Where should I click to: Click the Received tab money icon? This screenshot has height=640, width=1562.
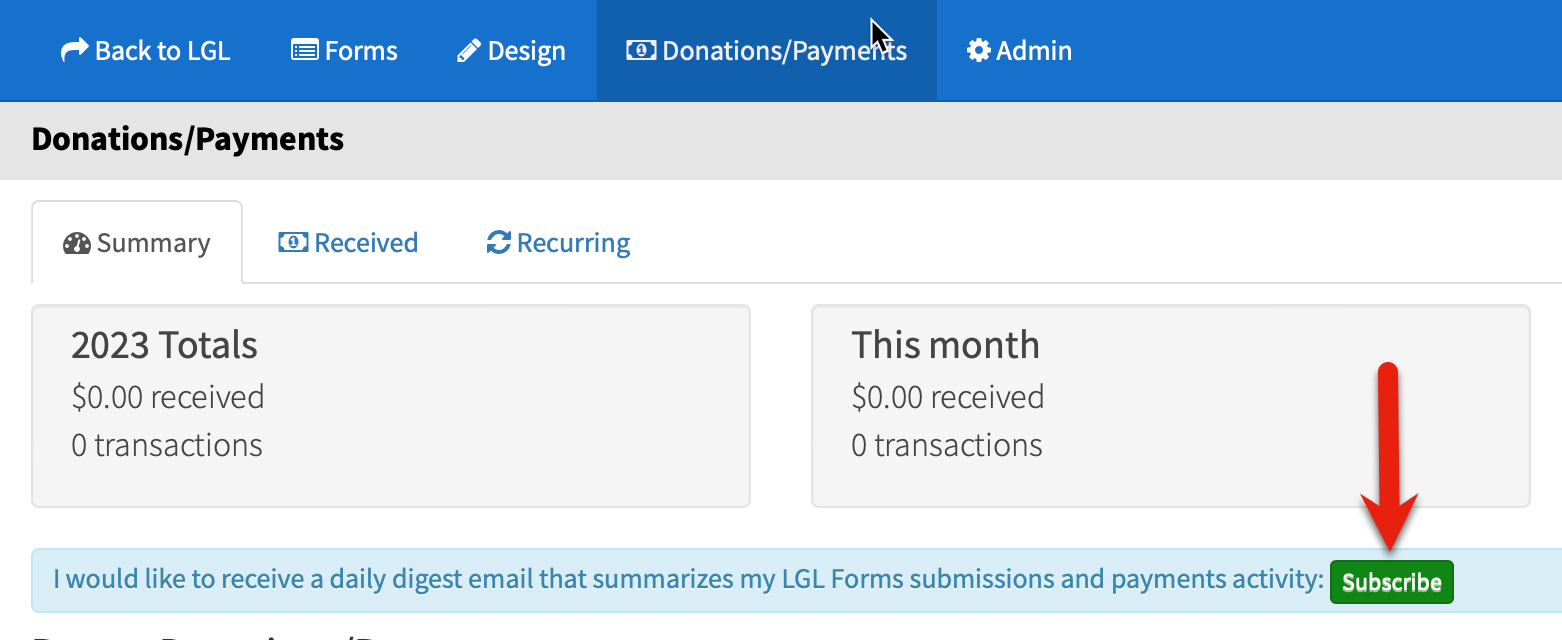click(x=293, y=242)
